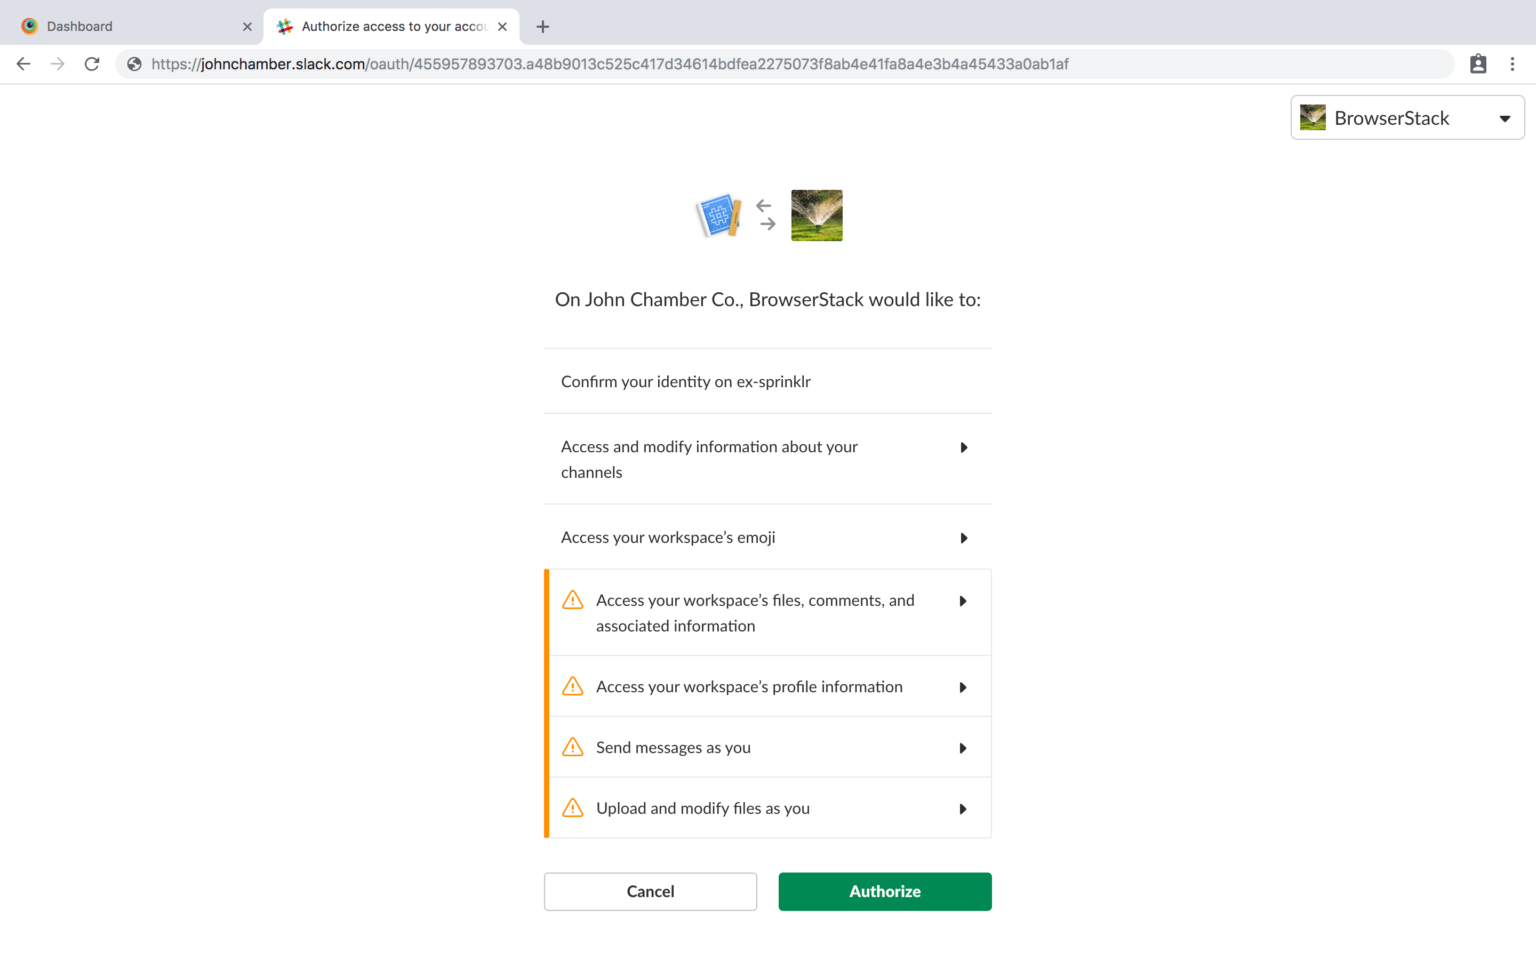Viewport: 1536px width, 960px height.
Task: Expand the channels access permission details
Action: 963,447
